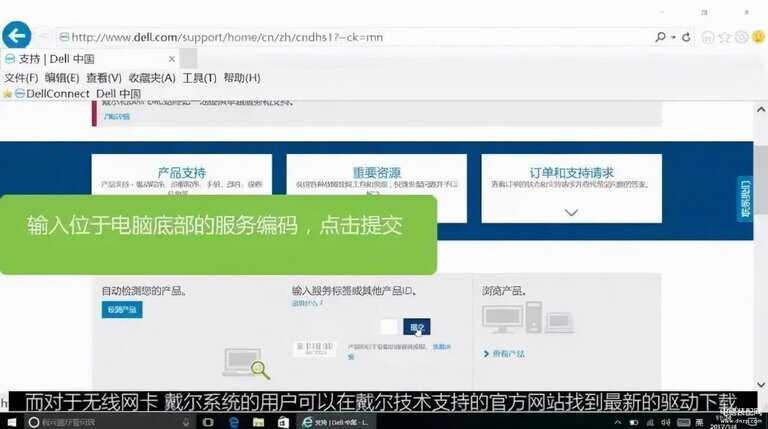Open a new tab button
This screenshot has width=768, height=429.
(188, 59)
